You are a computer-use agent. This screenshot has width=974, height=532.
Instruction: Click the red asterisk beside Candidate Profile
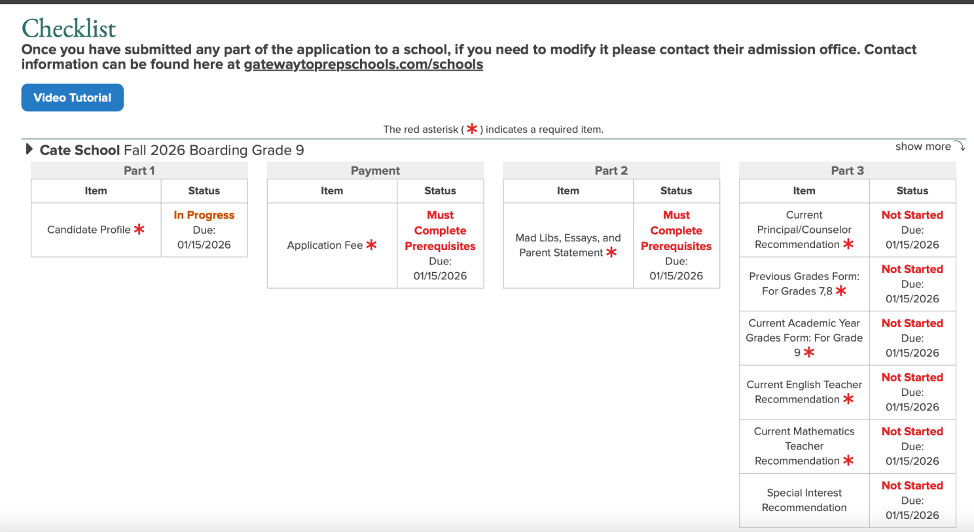(x=139, y=229)
